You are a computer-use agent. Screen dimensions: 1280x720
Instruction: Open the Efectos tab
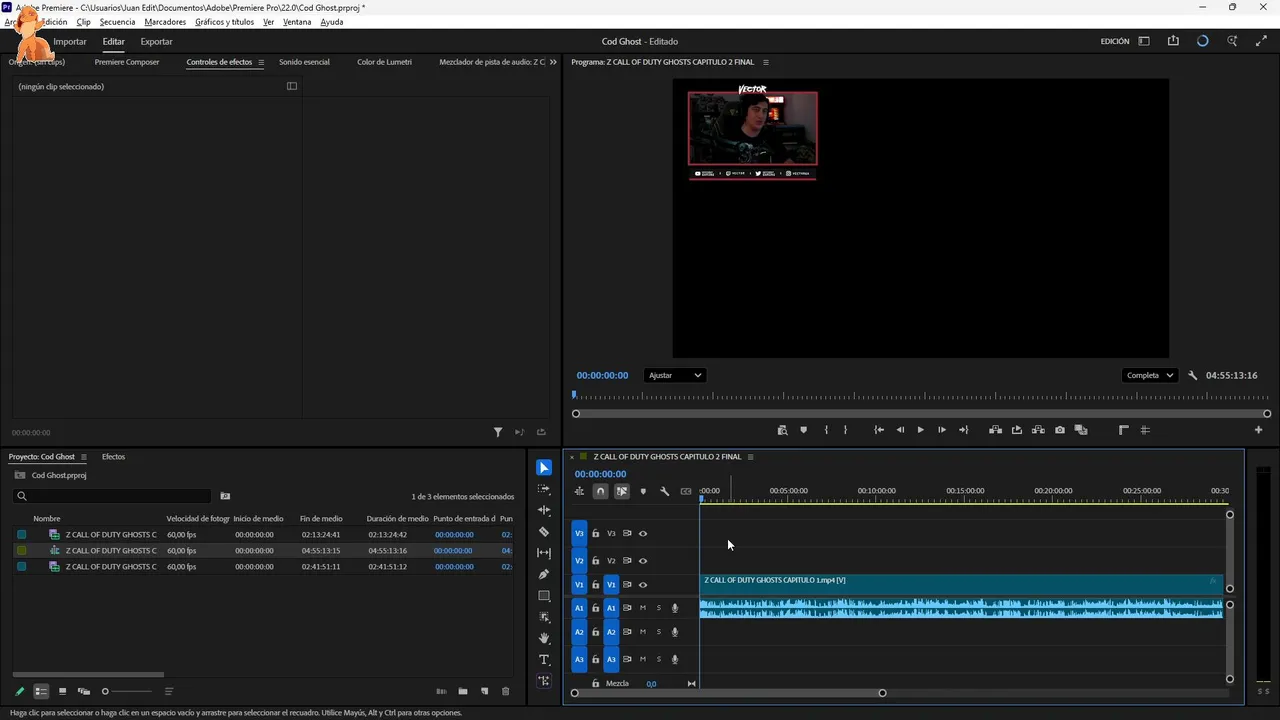pyautogui.click(x=113, y=457)
